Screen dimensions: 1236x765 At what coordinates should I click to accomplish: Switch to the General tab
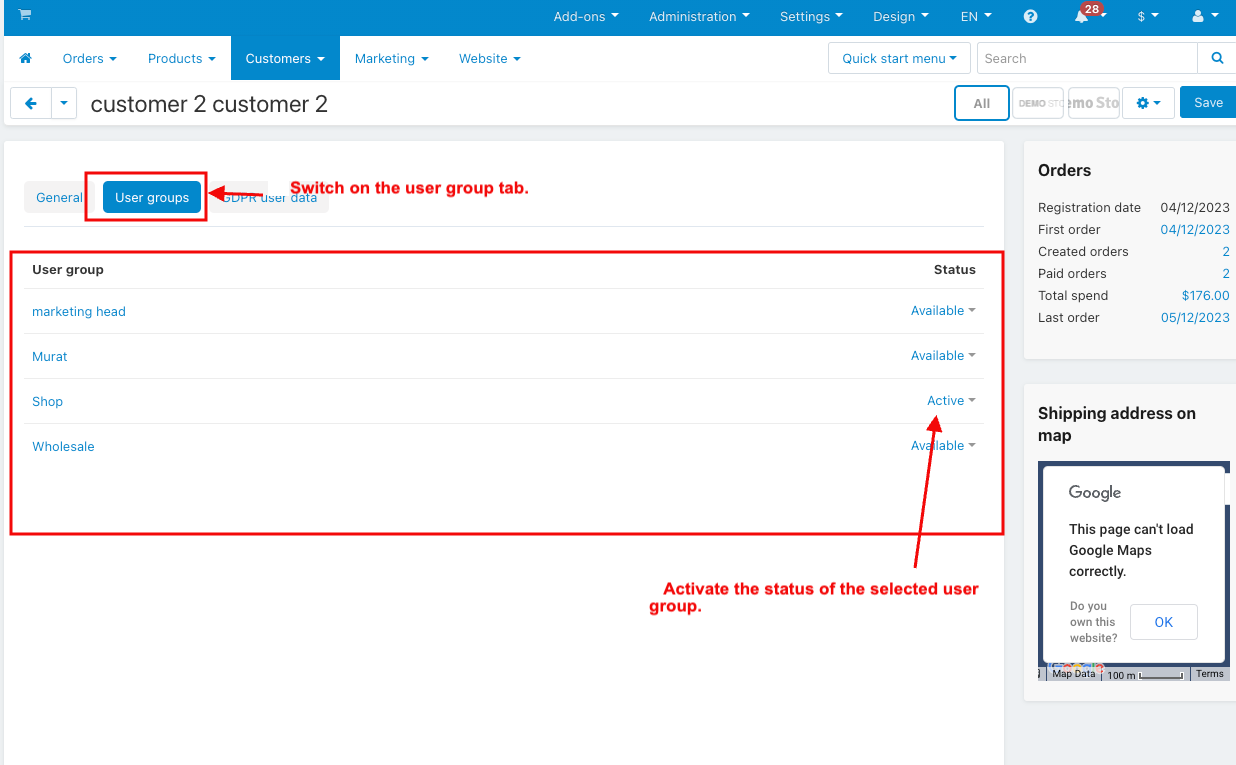pos(59,198)
